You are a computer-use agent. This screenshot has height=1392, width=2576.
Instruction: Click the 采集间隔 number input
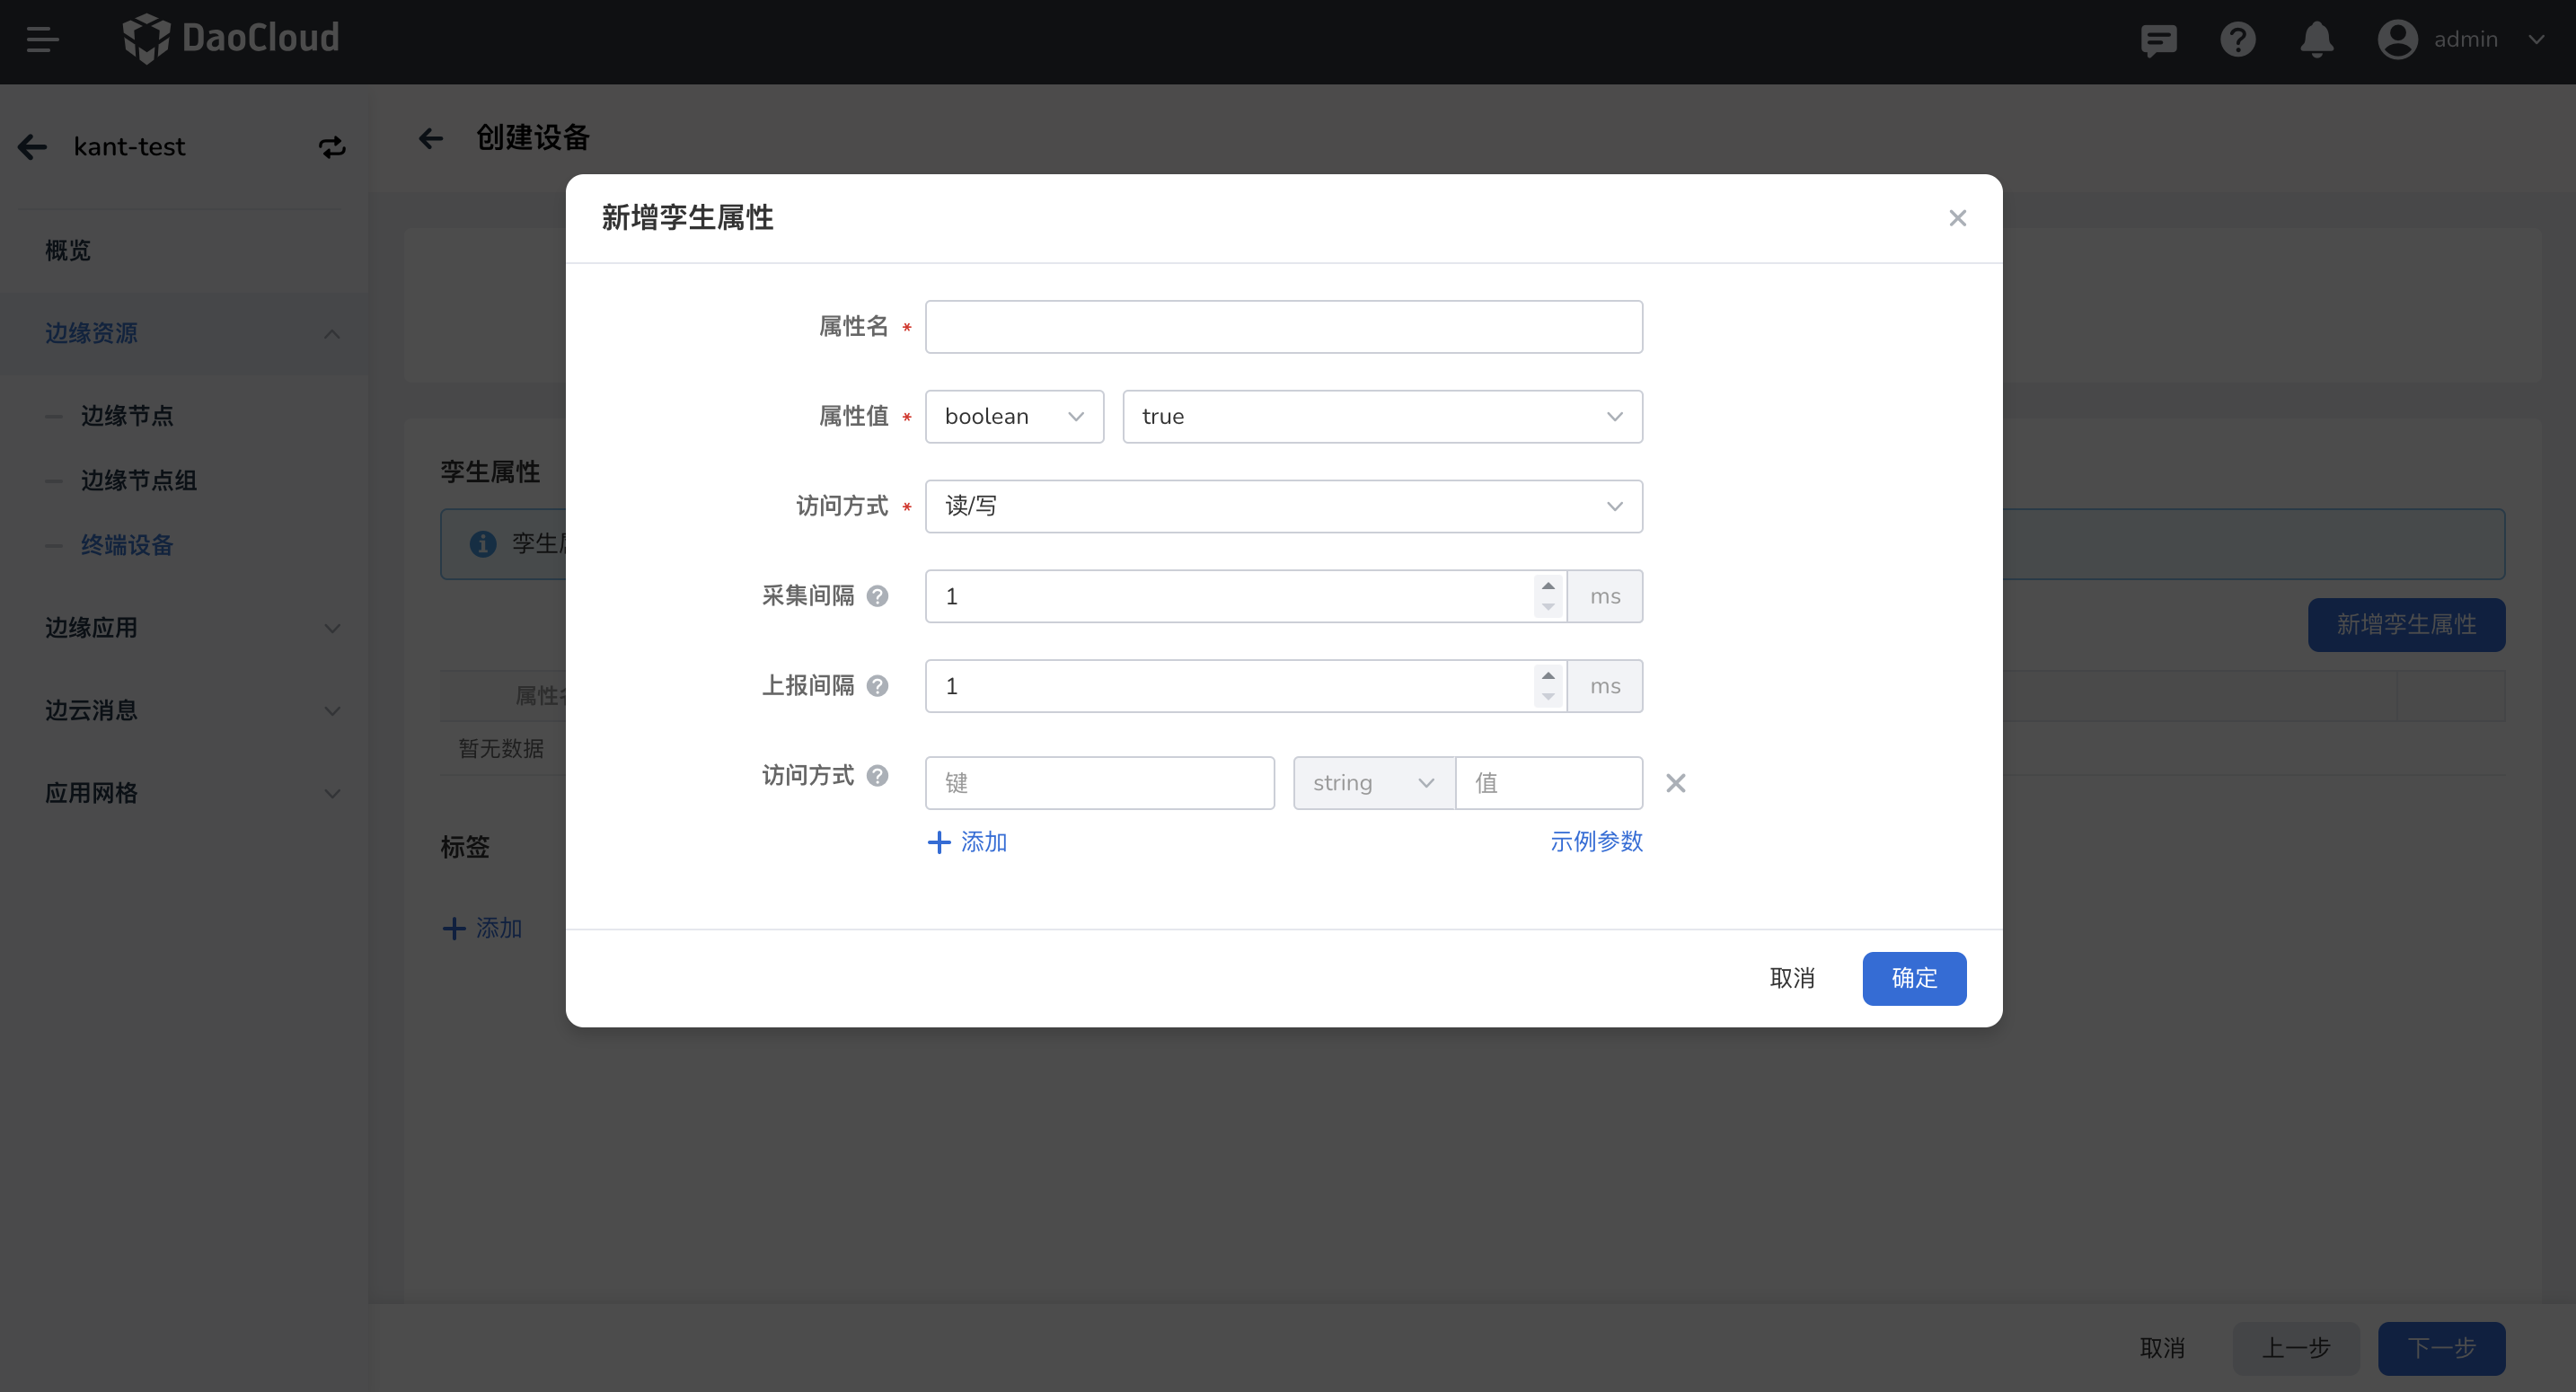[x=1228, y=597]
